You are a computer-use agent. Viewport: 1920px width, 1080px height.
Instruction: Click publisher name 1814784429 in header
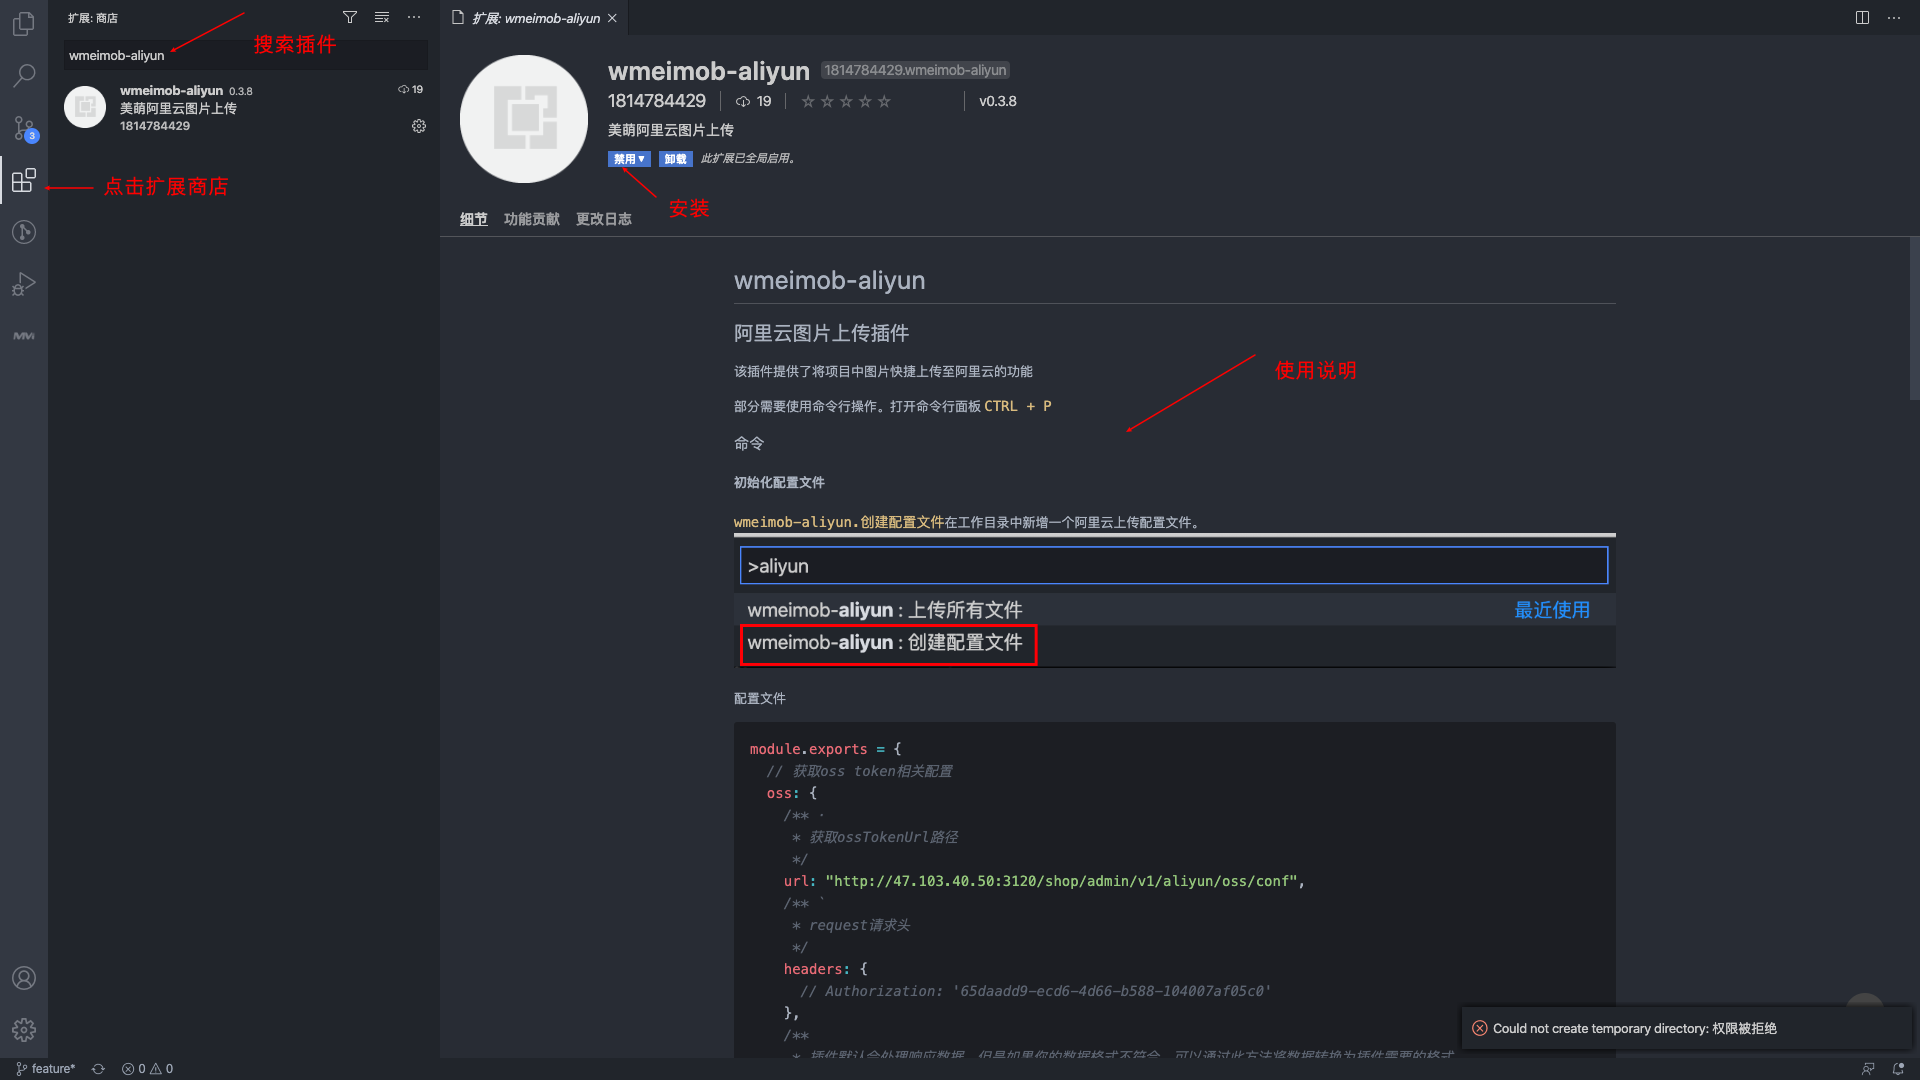[x=657, y=101]
